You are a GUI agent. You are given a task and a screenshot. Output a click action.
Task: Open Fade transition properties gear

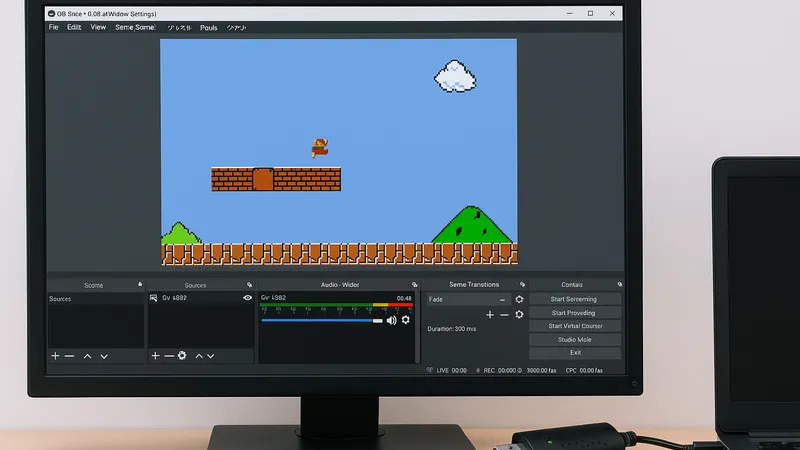(x=519, y=299)
